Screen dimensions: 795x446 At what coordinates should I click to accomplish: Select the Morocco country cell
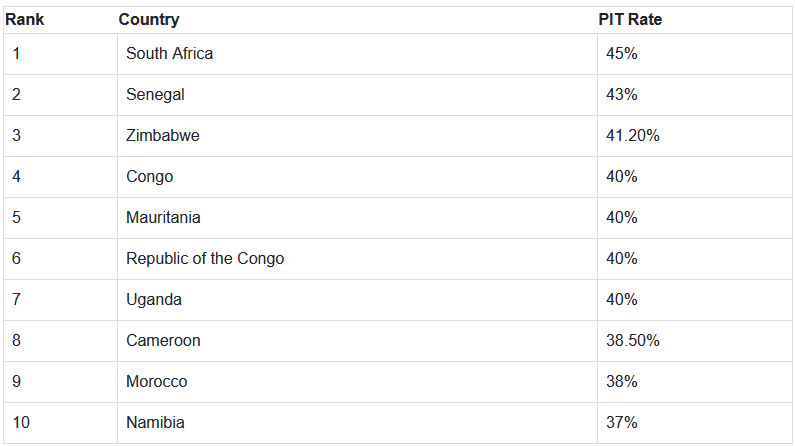(156, 381)
